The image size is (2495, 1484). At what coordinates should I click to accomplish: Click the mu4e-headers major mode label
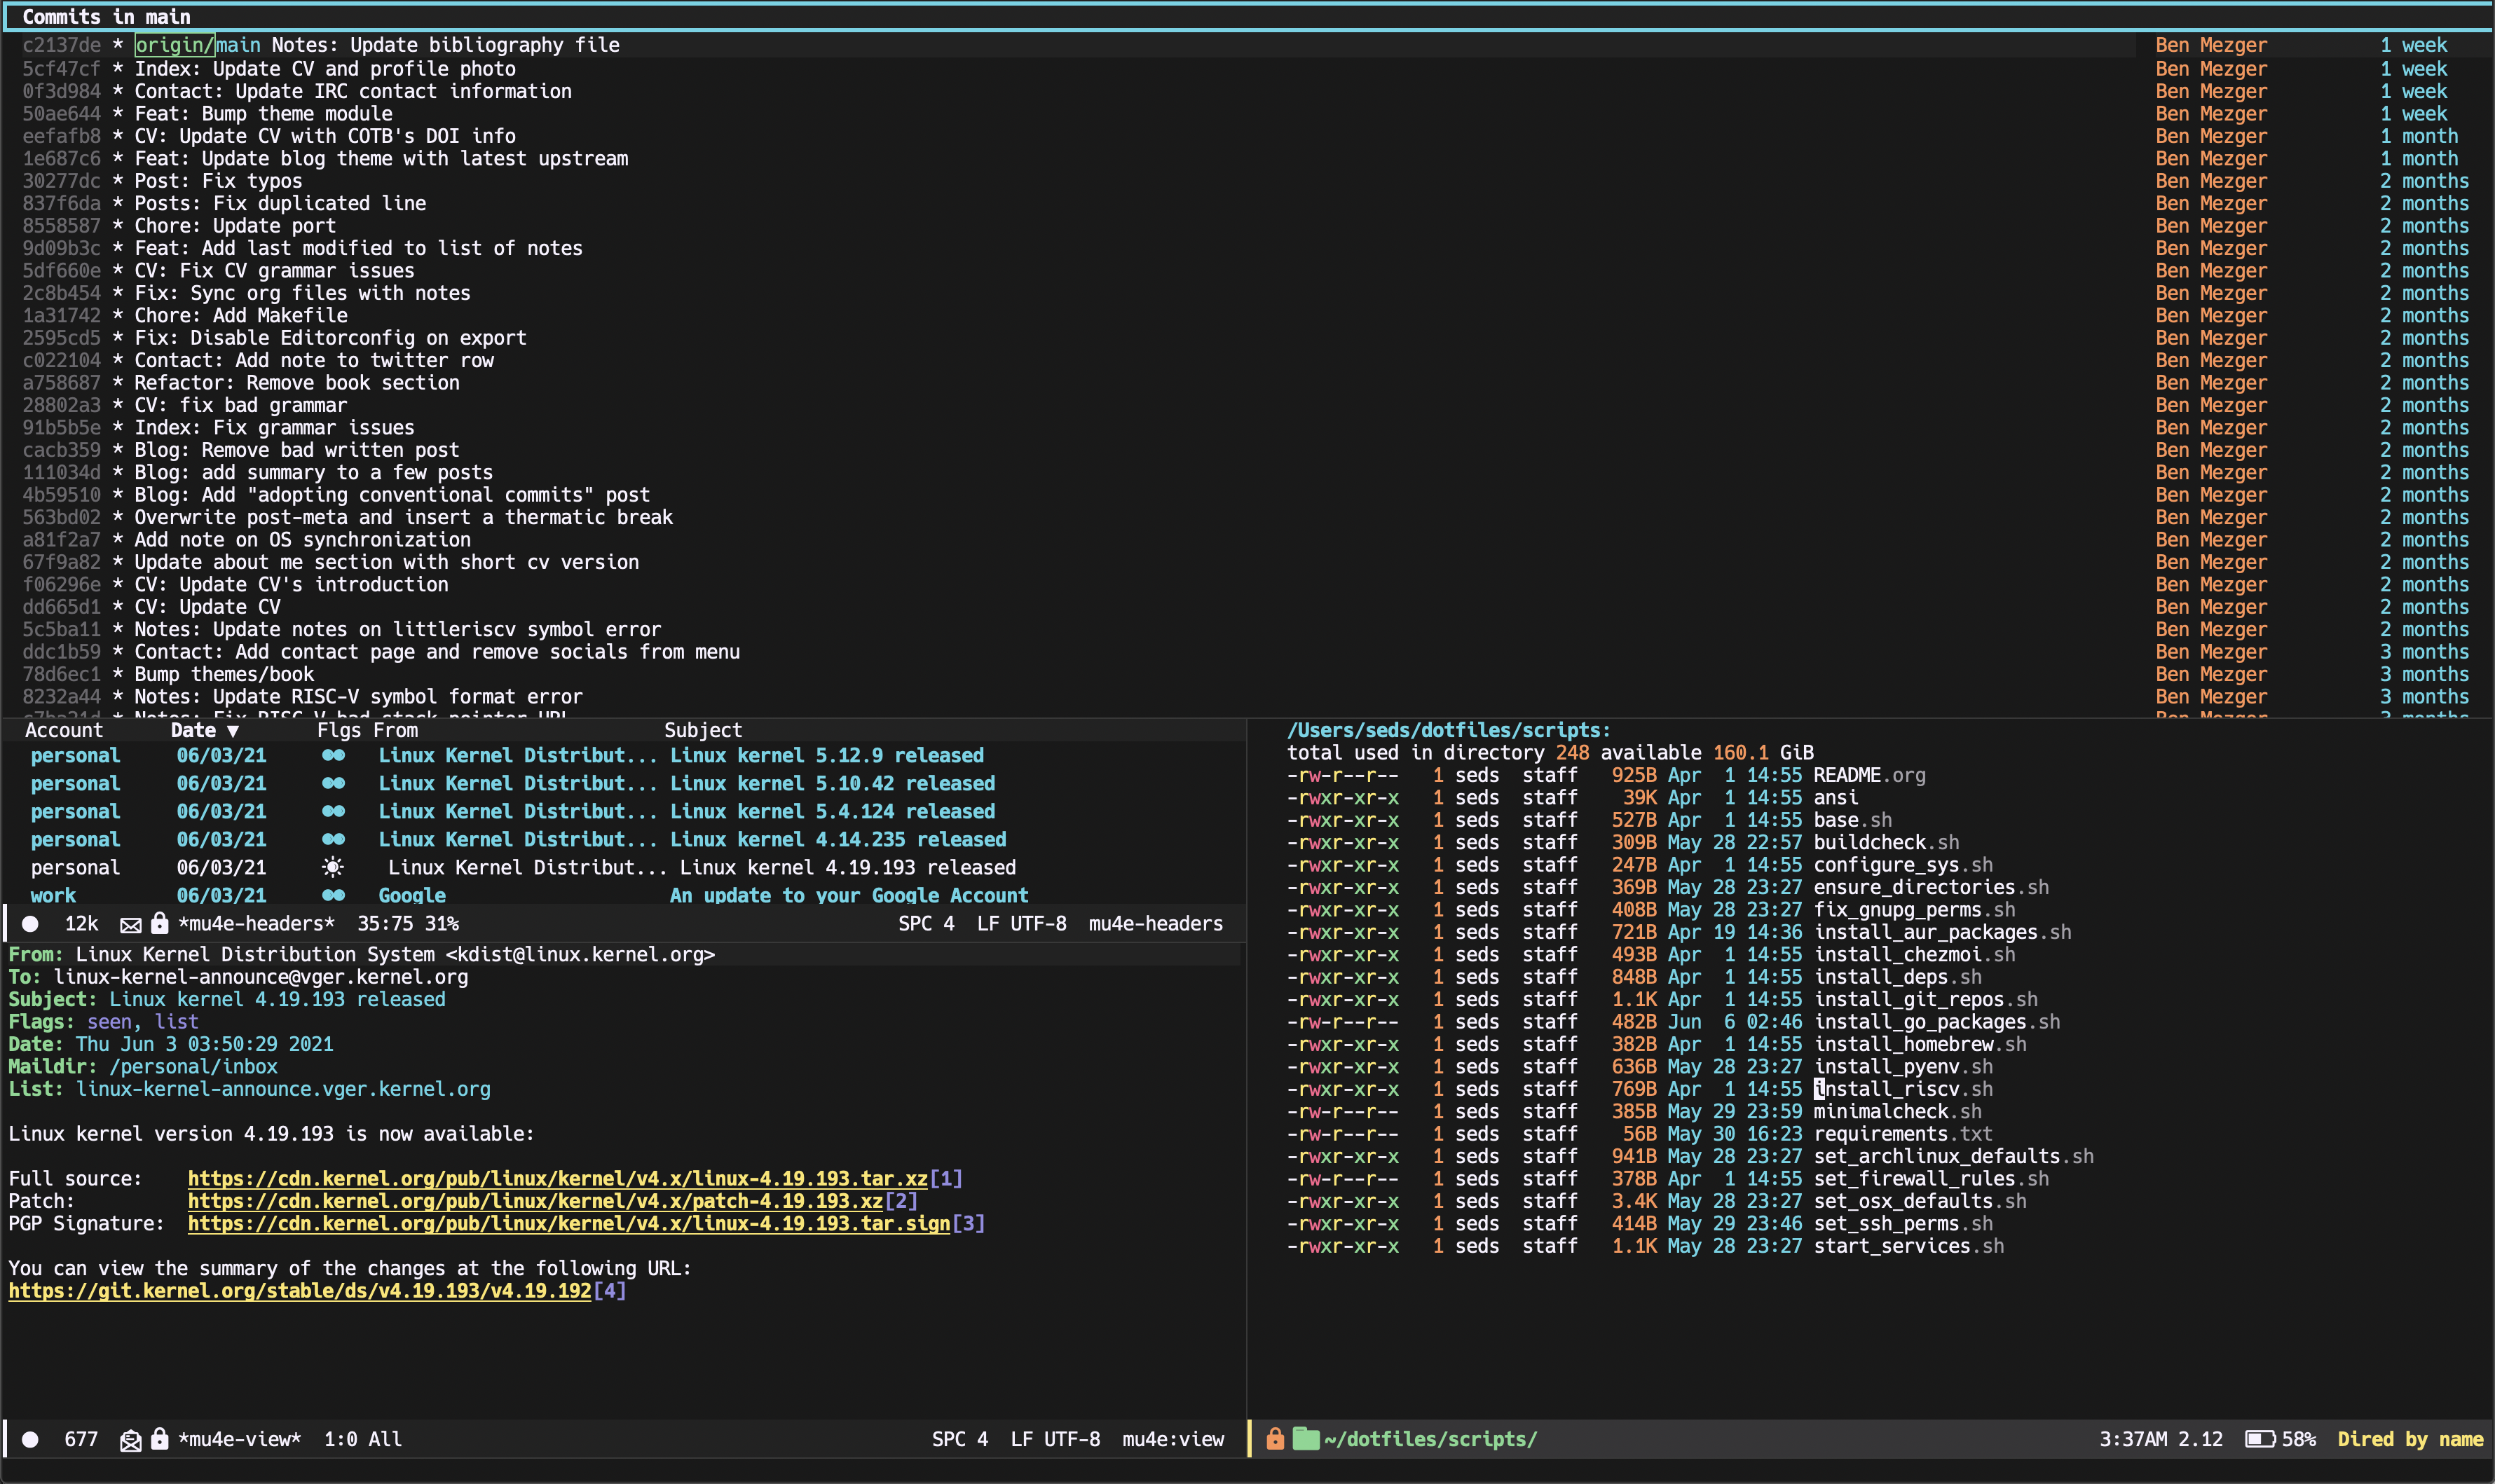(1155, 924)
